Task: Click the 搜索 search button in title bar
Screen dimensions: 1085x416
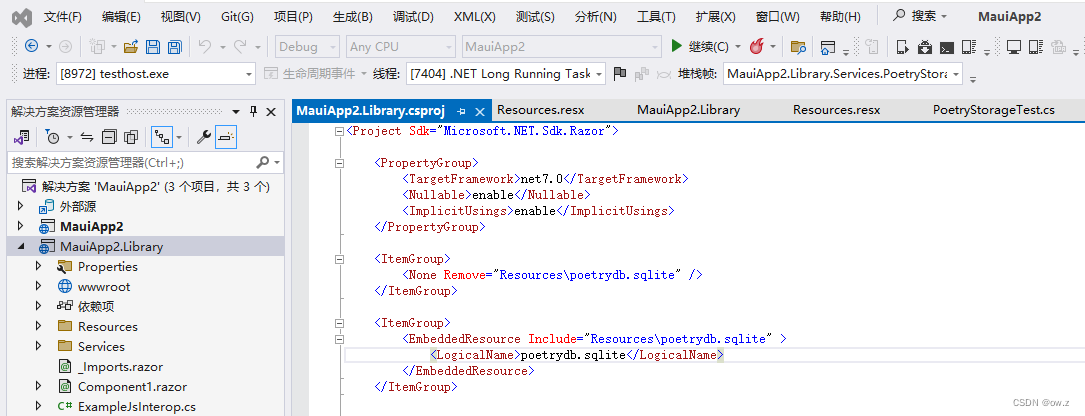Action: (x=920, y=17)
